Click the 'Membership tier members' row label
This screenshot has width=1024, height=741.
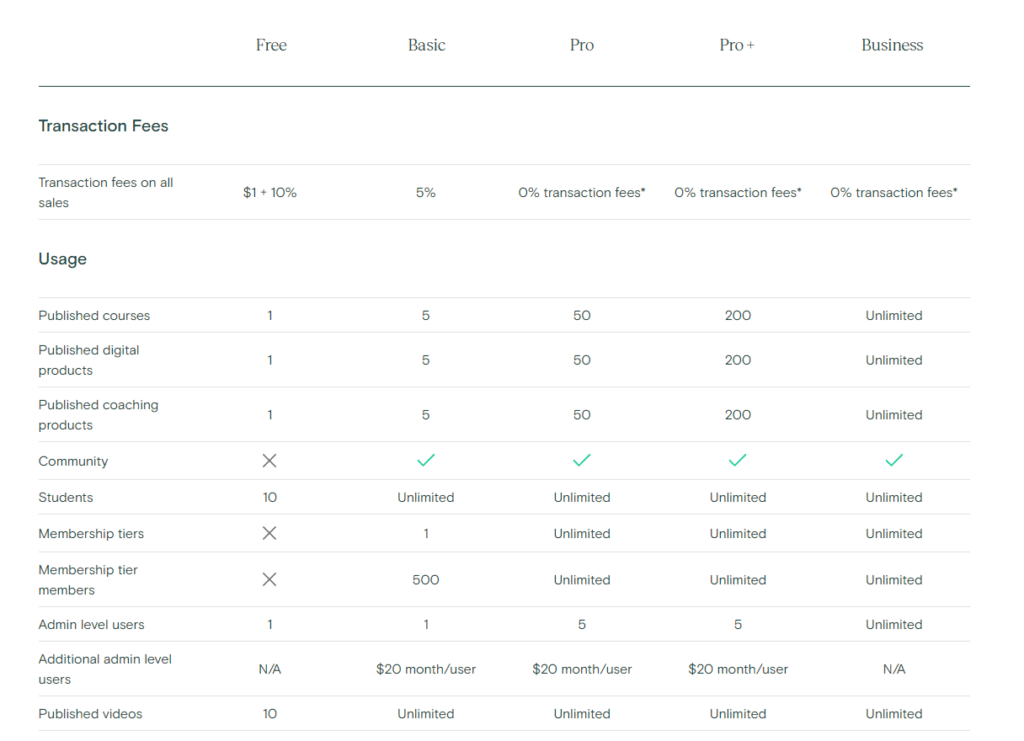pyautogui.click(x=88, y=580)
